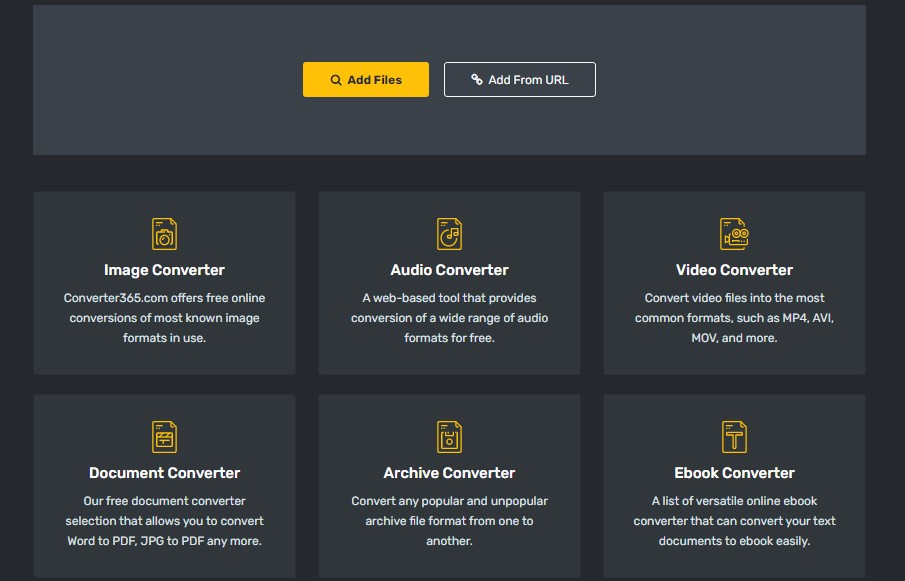Click text "Our free document converter"
The height and width of the screenshot is (581, 905).
tap(164, 501)
